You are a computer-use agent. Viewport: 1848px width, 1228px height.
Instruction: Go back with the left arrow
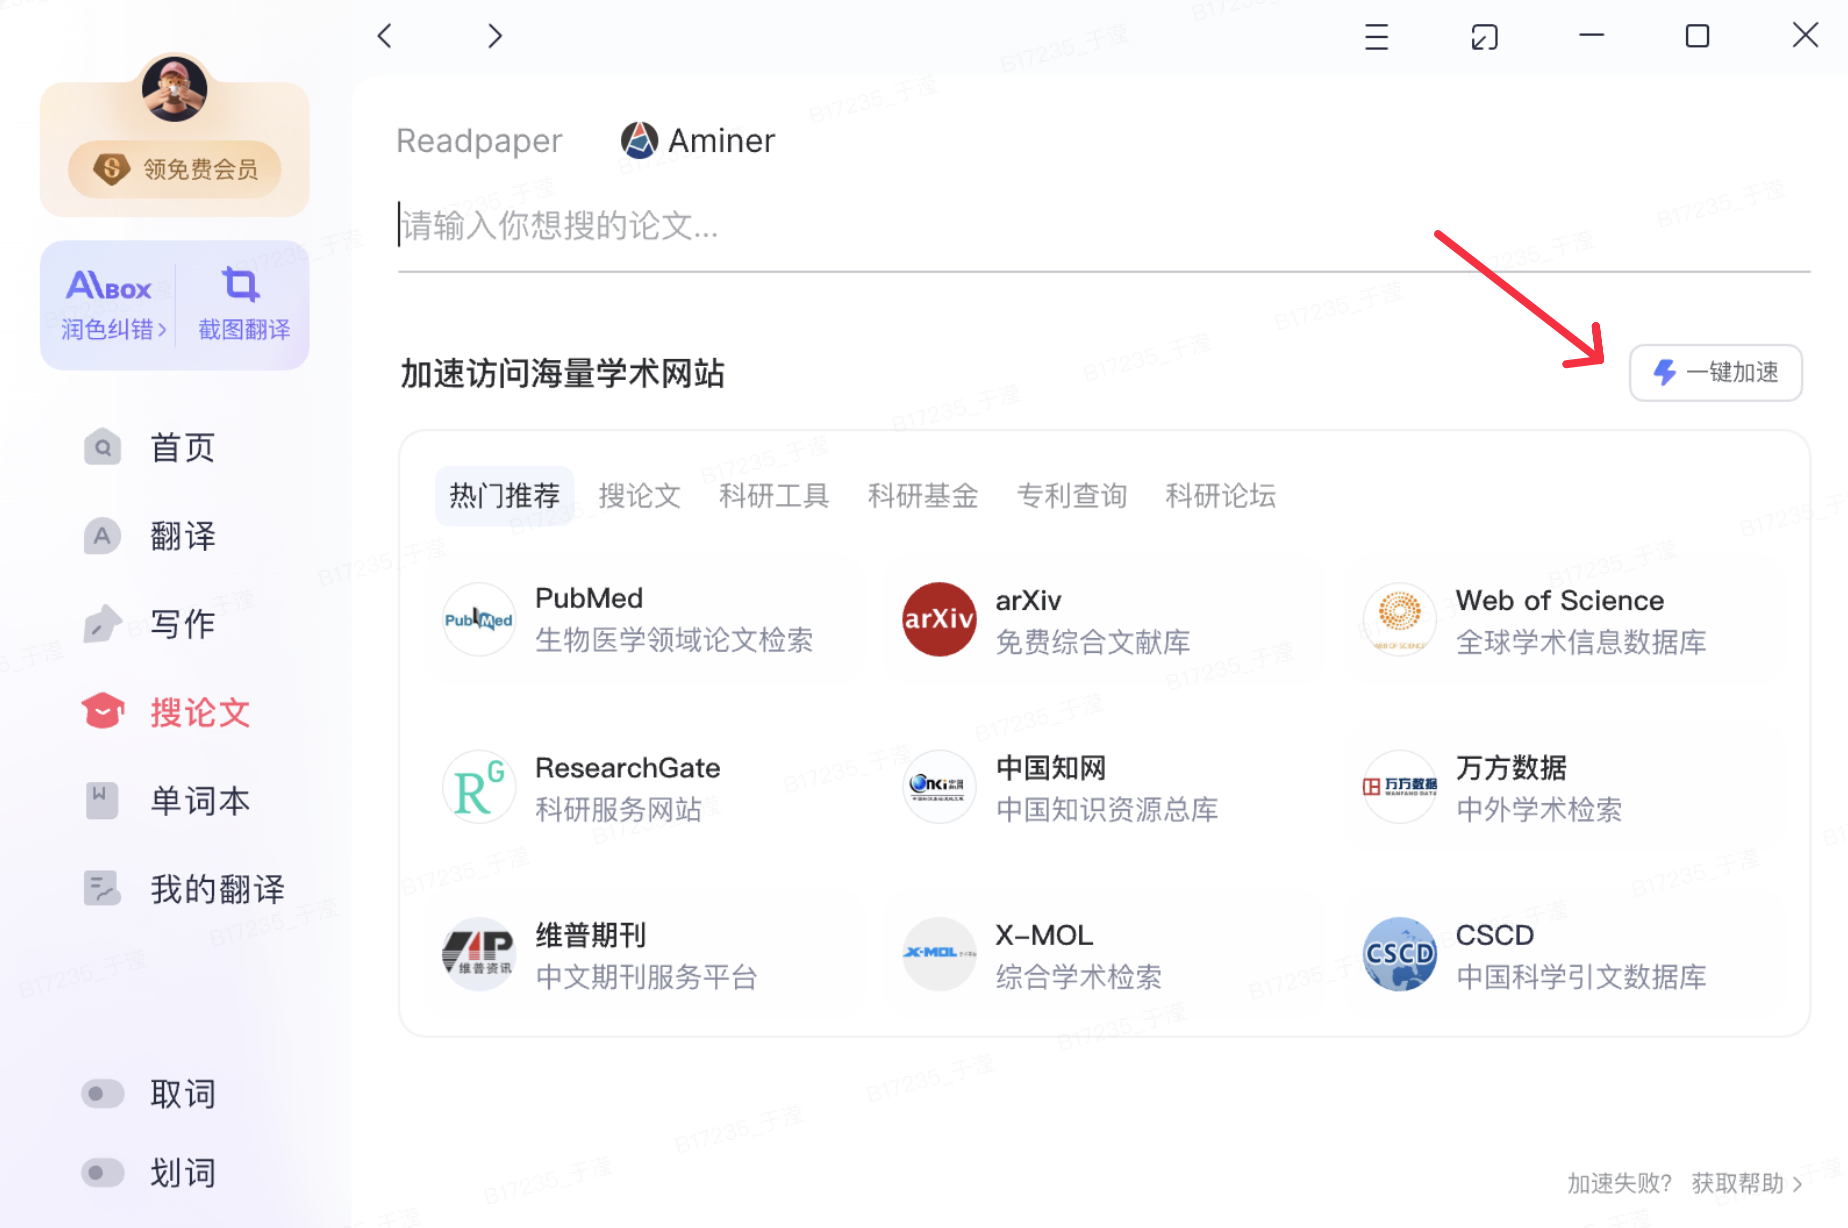[385, 37]
